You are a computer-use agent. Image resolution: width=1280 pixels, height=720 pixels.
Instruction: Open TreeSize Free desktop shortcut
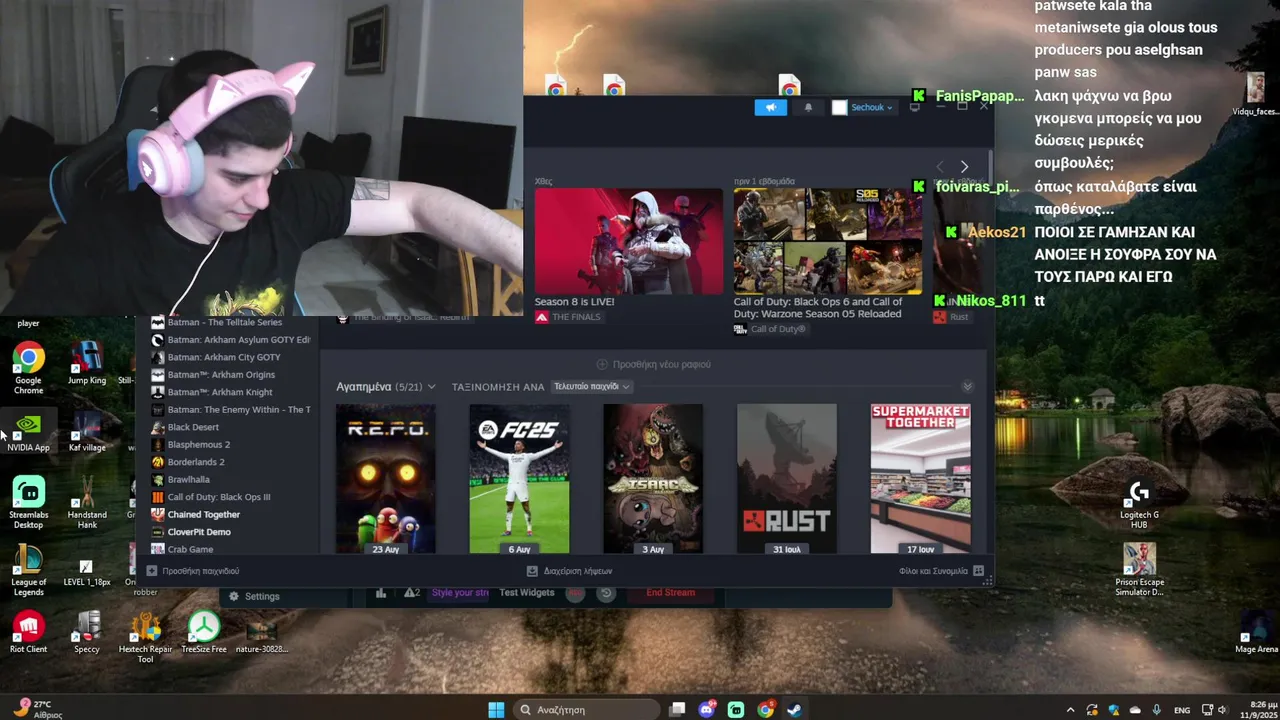pos(204,633)
